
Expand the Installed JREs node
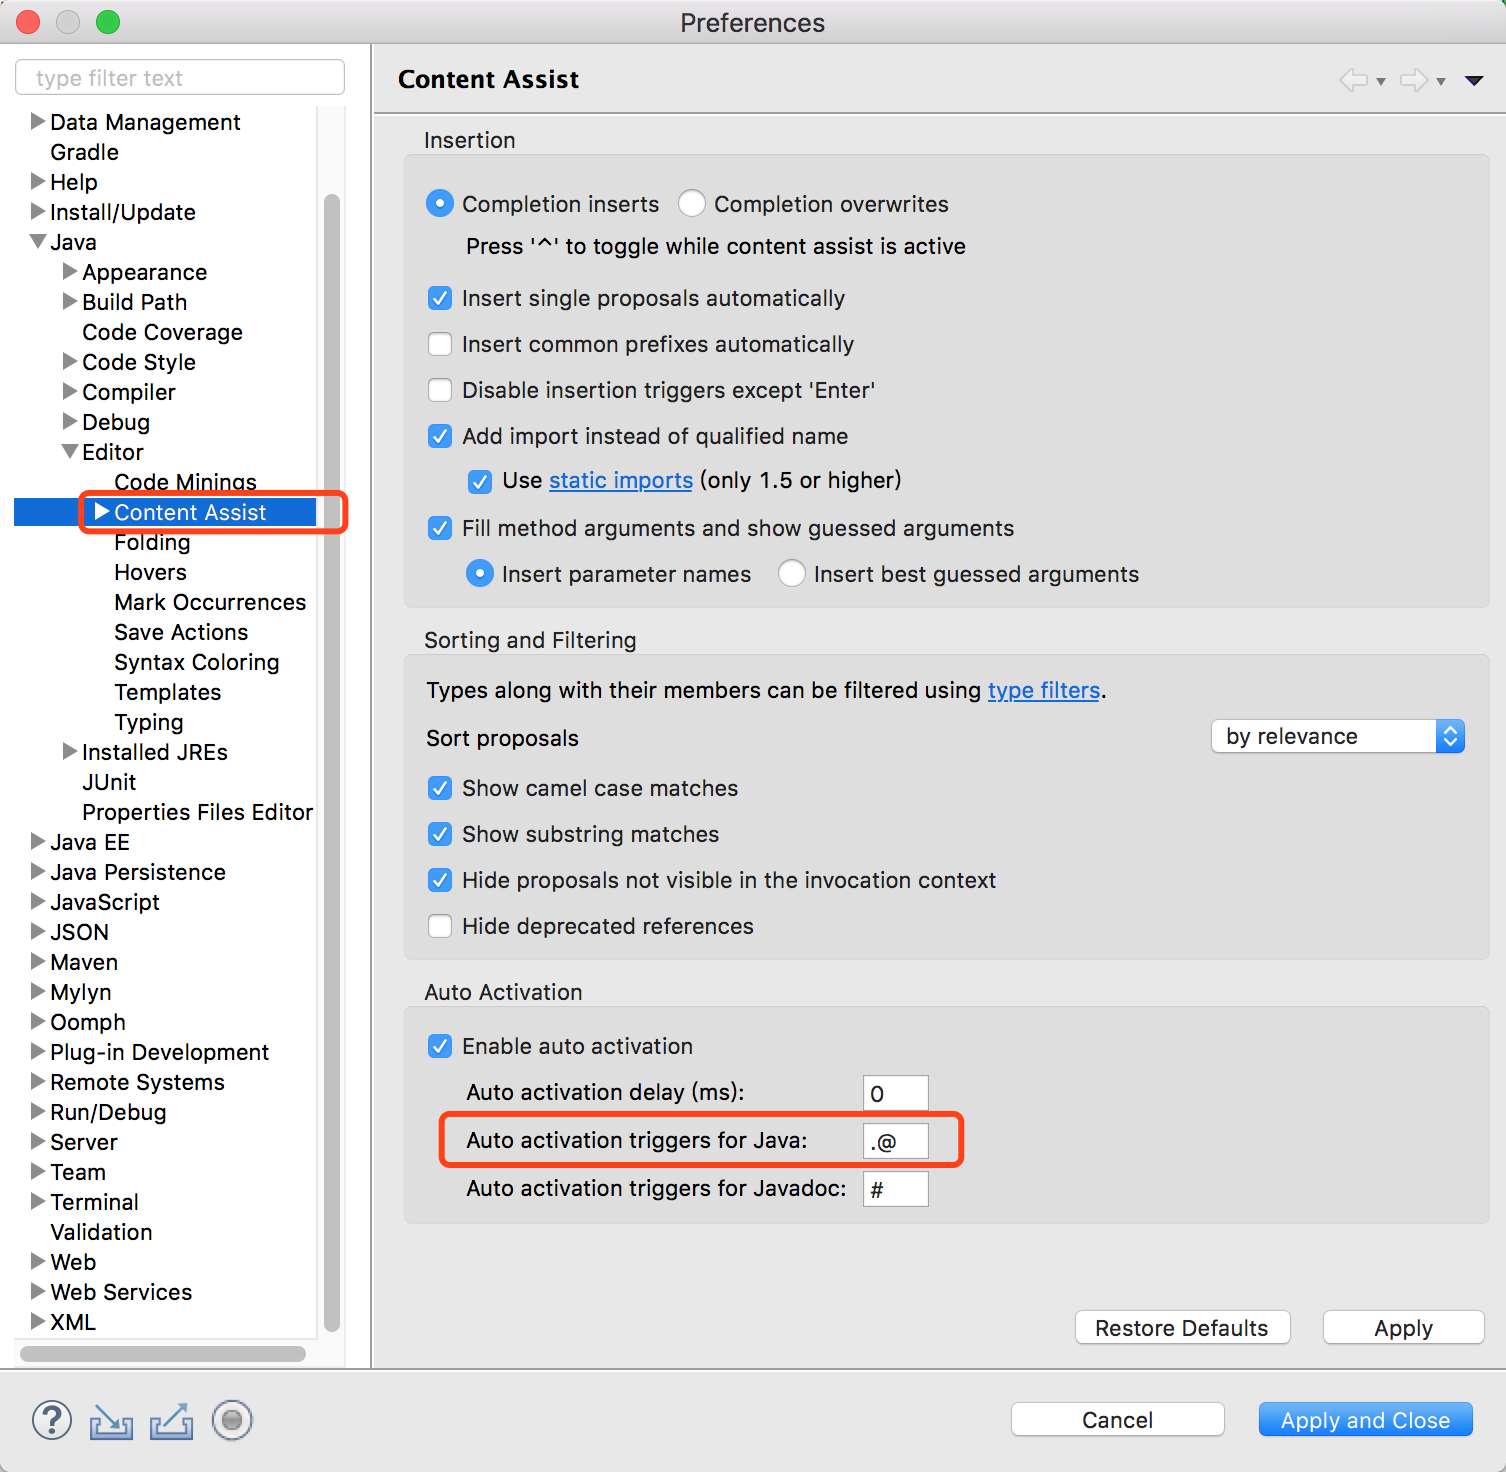click(x=70, y=752)
